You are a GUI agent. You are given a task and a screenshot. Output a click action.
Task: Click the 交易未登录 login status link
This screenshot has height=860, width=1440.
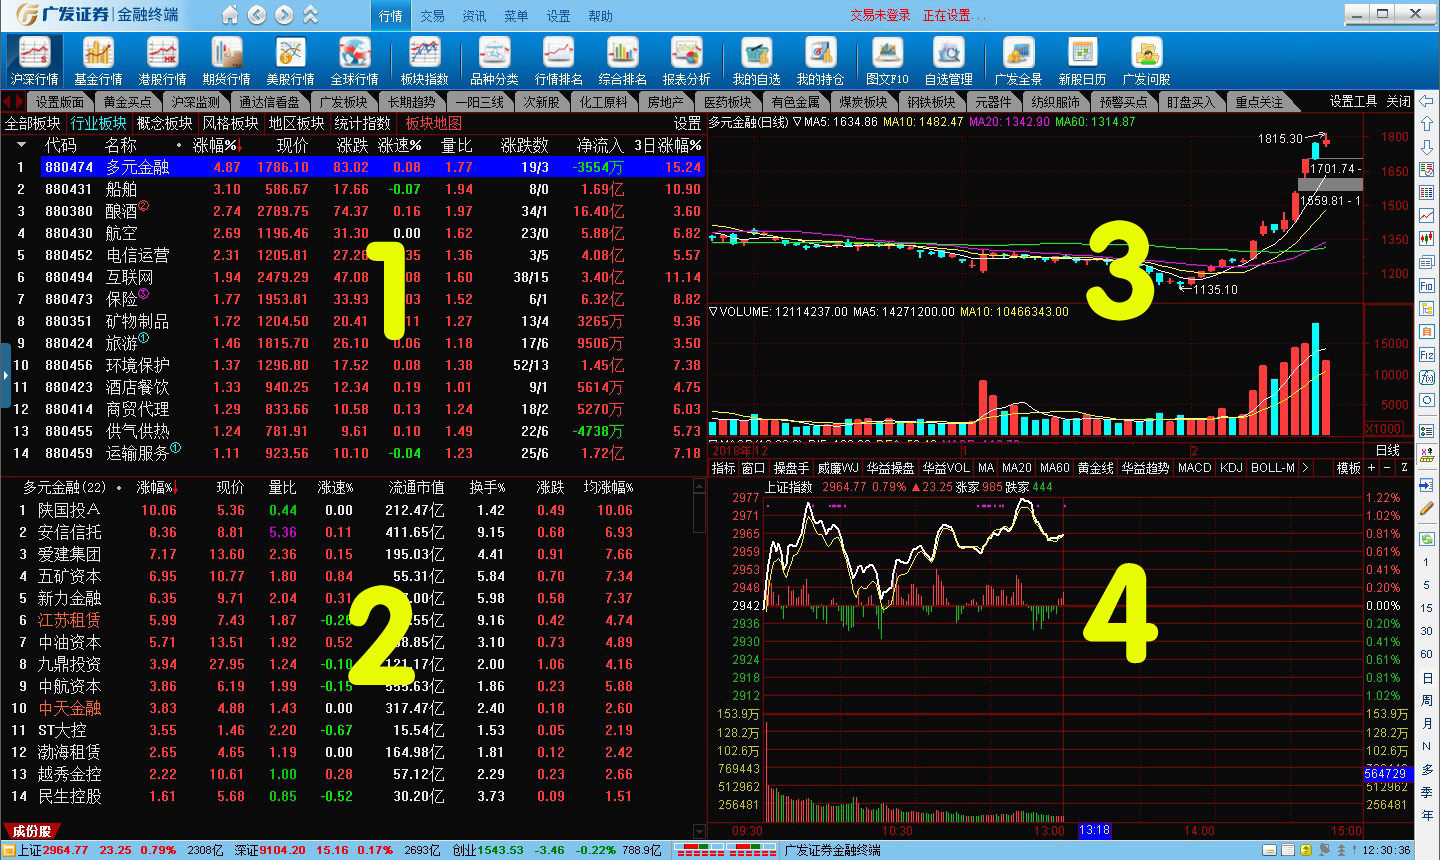(x=880, y=15)
